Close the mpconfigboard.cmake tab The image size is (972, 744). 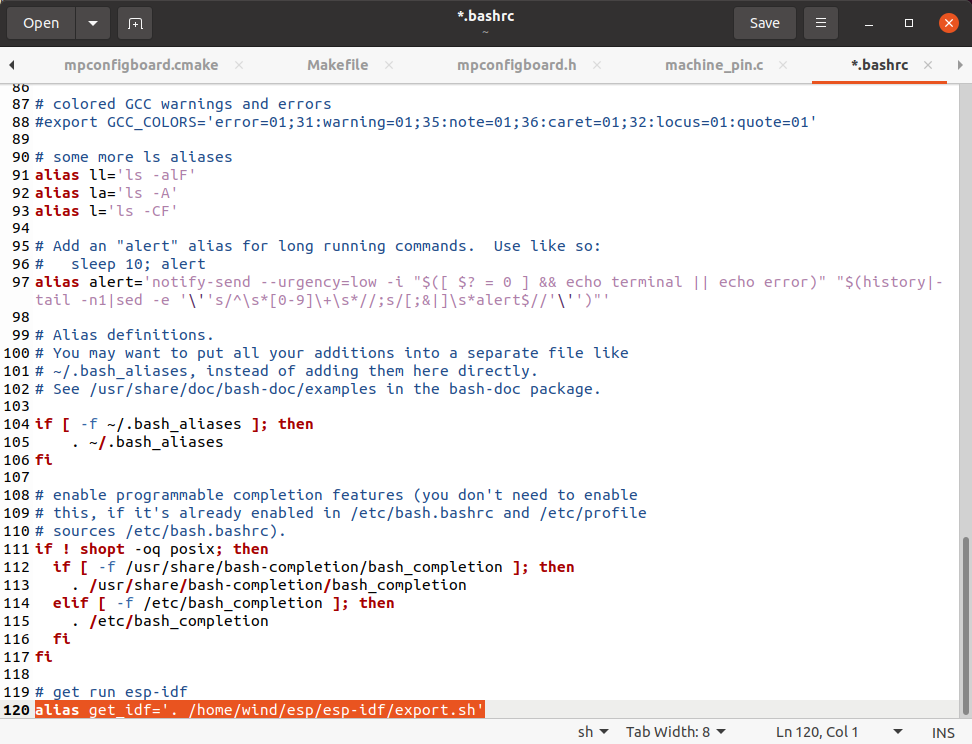(x=240, y=65)
